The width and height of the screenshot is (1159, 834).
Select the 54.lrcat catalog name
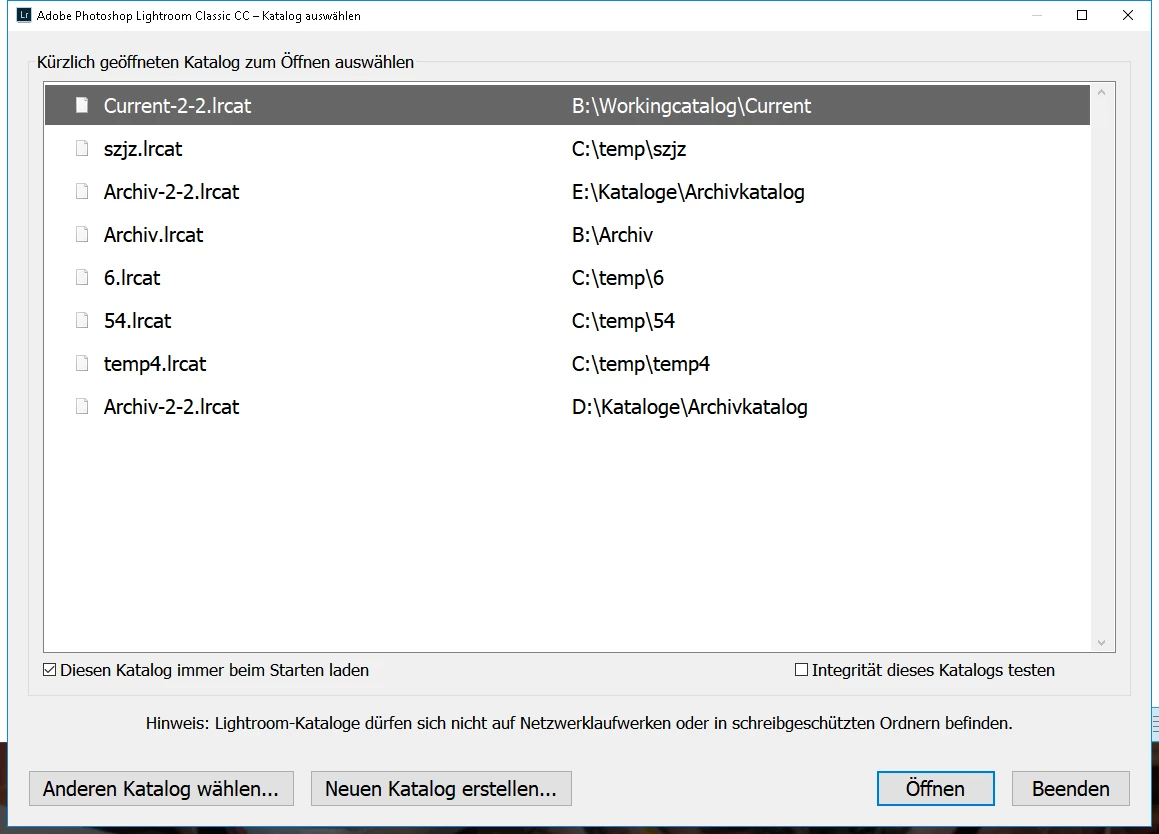point(137,320)
